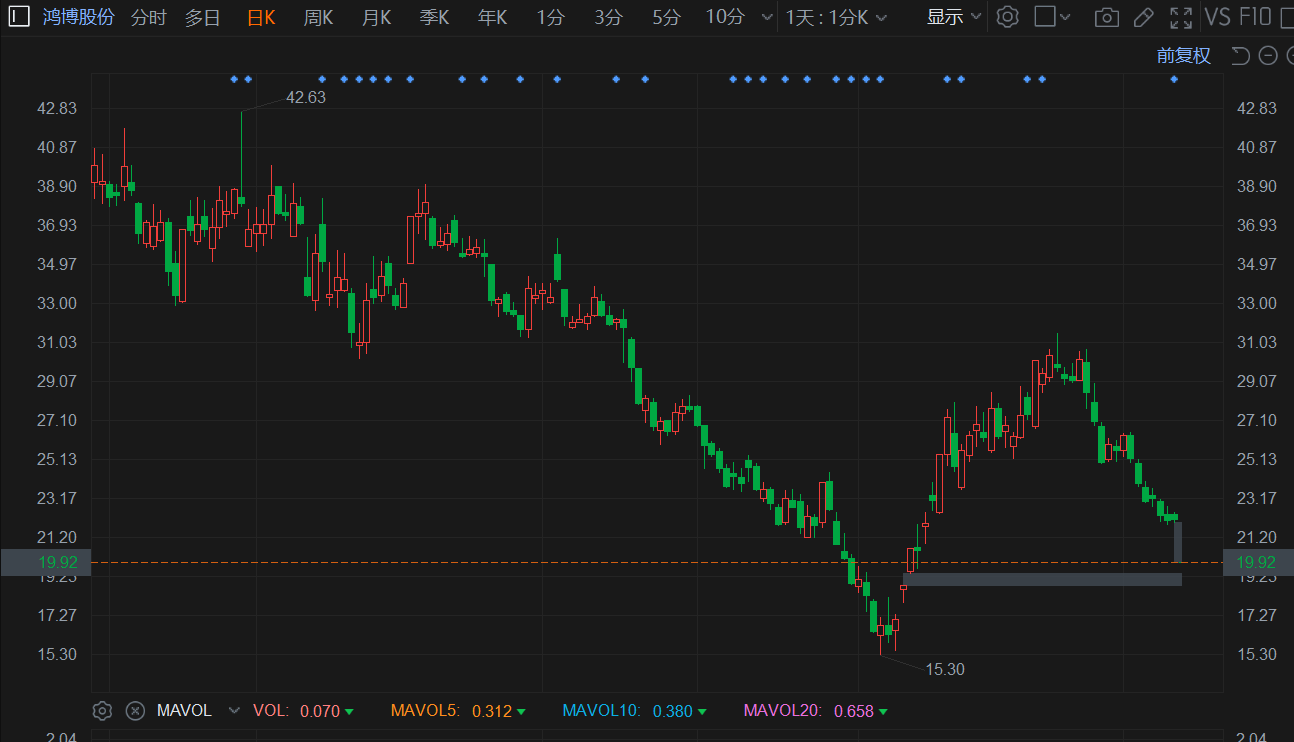Click the undo arrow beside 前复权
The height and width of the screenshot is (742, 1294).
click(1240, 56)
